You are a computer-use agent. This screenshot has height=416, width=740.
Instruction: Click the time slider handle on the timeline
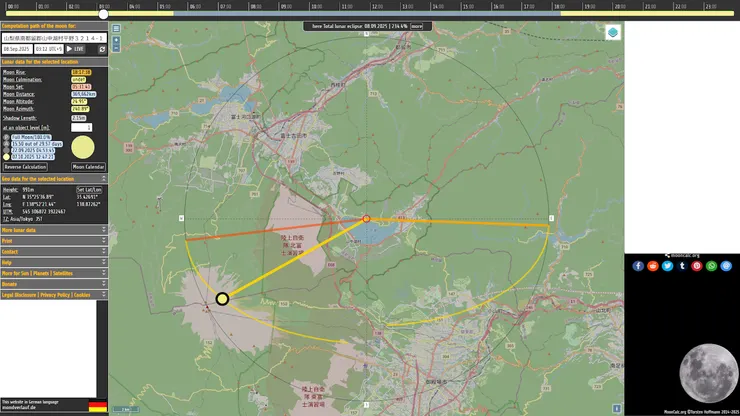(103, 14)
